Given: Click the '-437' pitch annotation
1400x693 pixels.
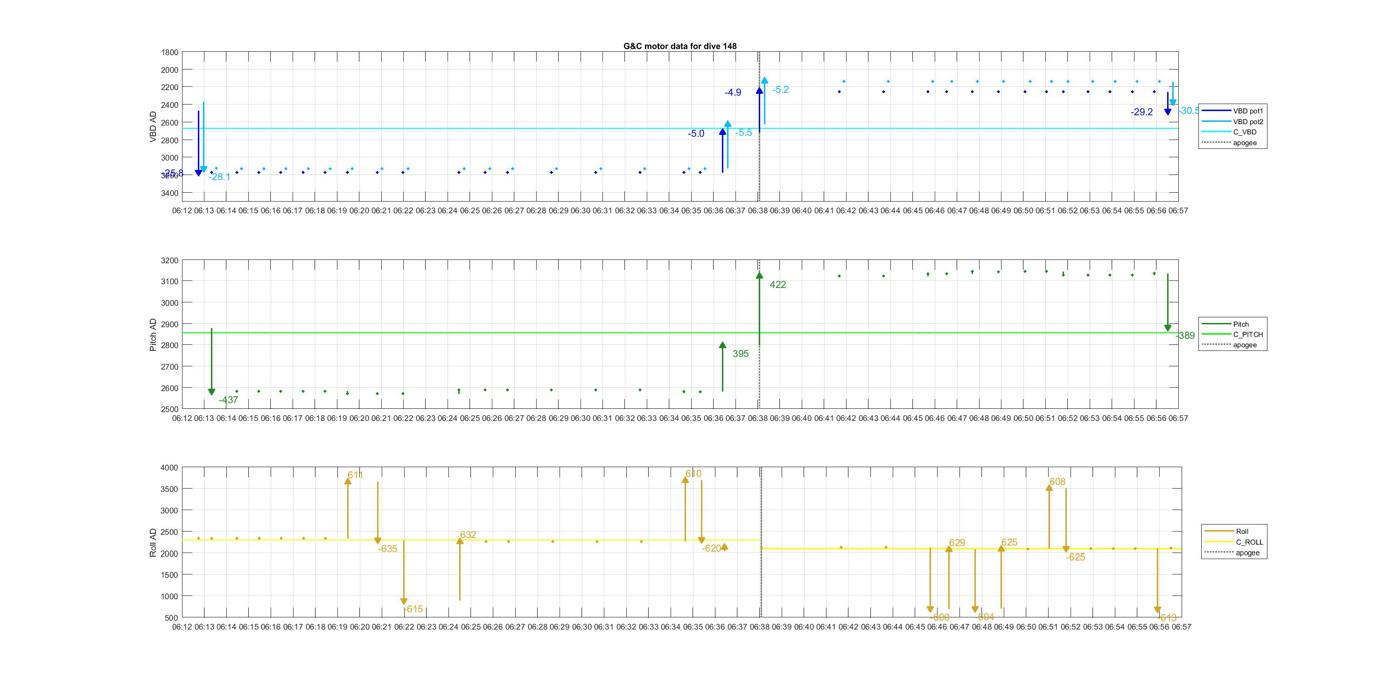Looking at the screenshot, I should 228,400.
